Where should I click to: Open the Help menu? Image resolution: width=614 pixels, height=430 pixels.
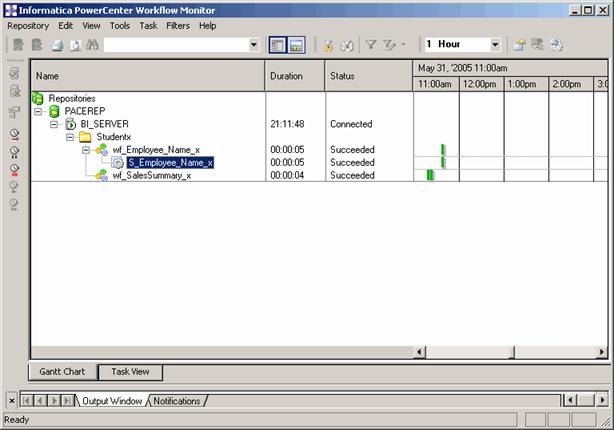coord(208,26)
